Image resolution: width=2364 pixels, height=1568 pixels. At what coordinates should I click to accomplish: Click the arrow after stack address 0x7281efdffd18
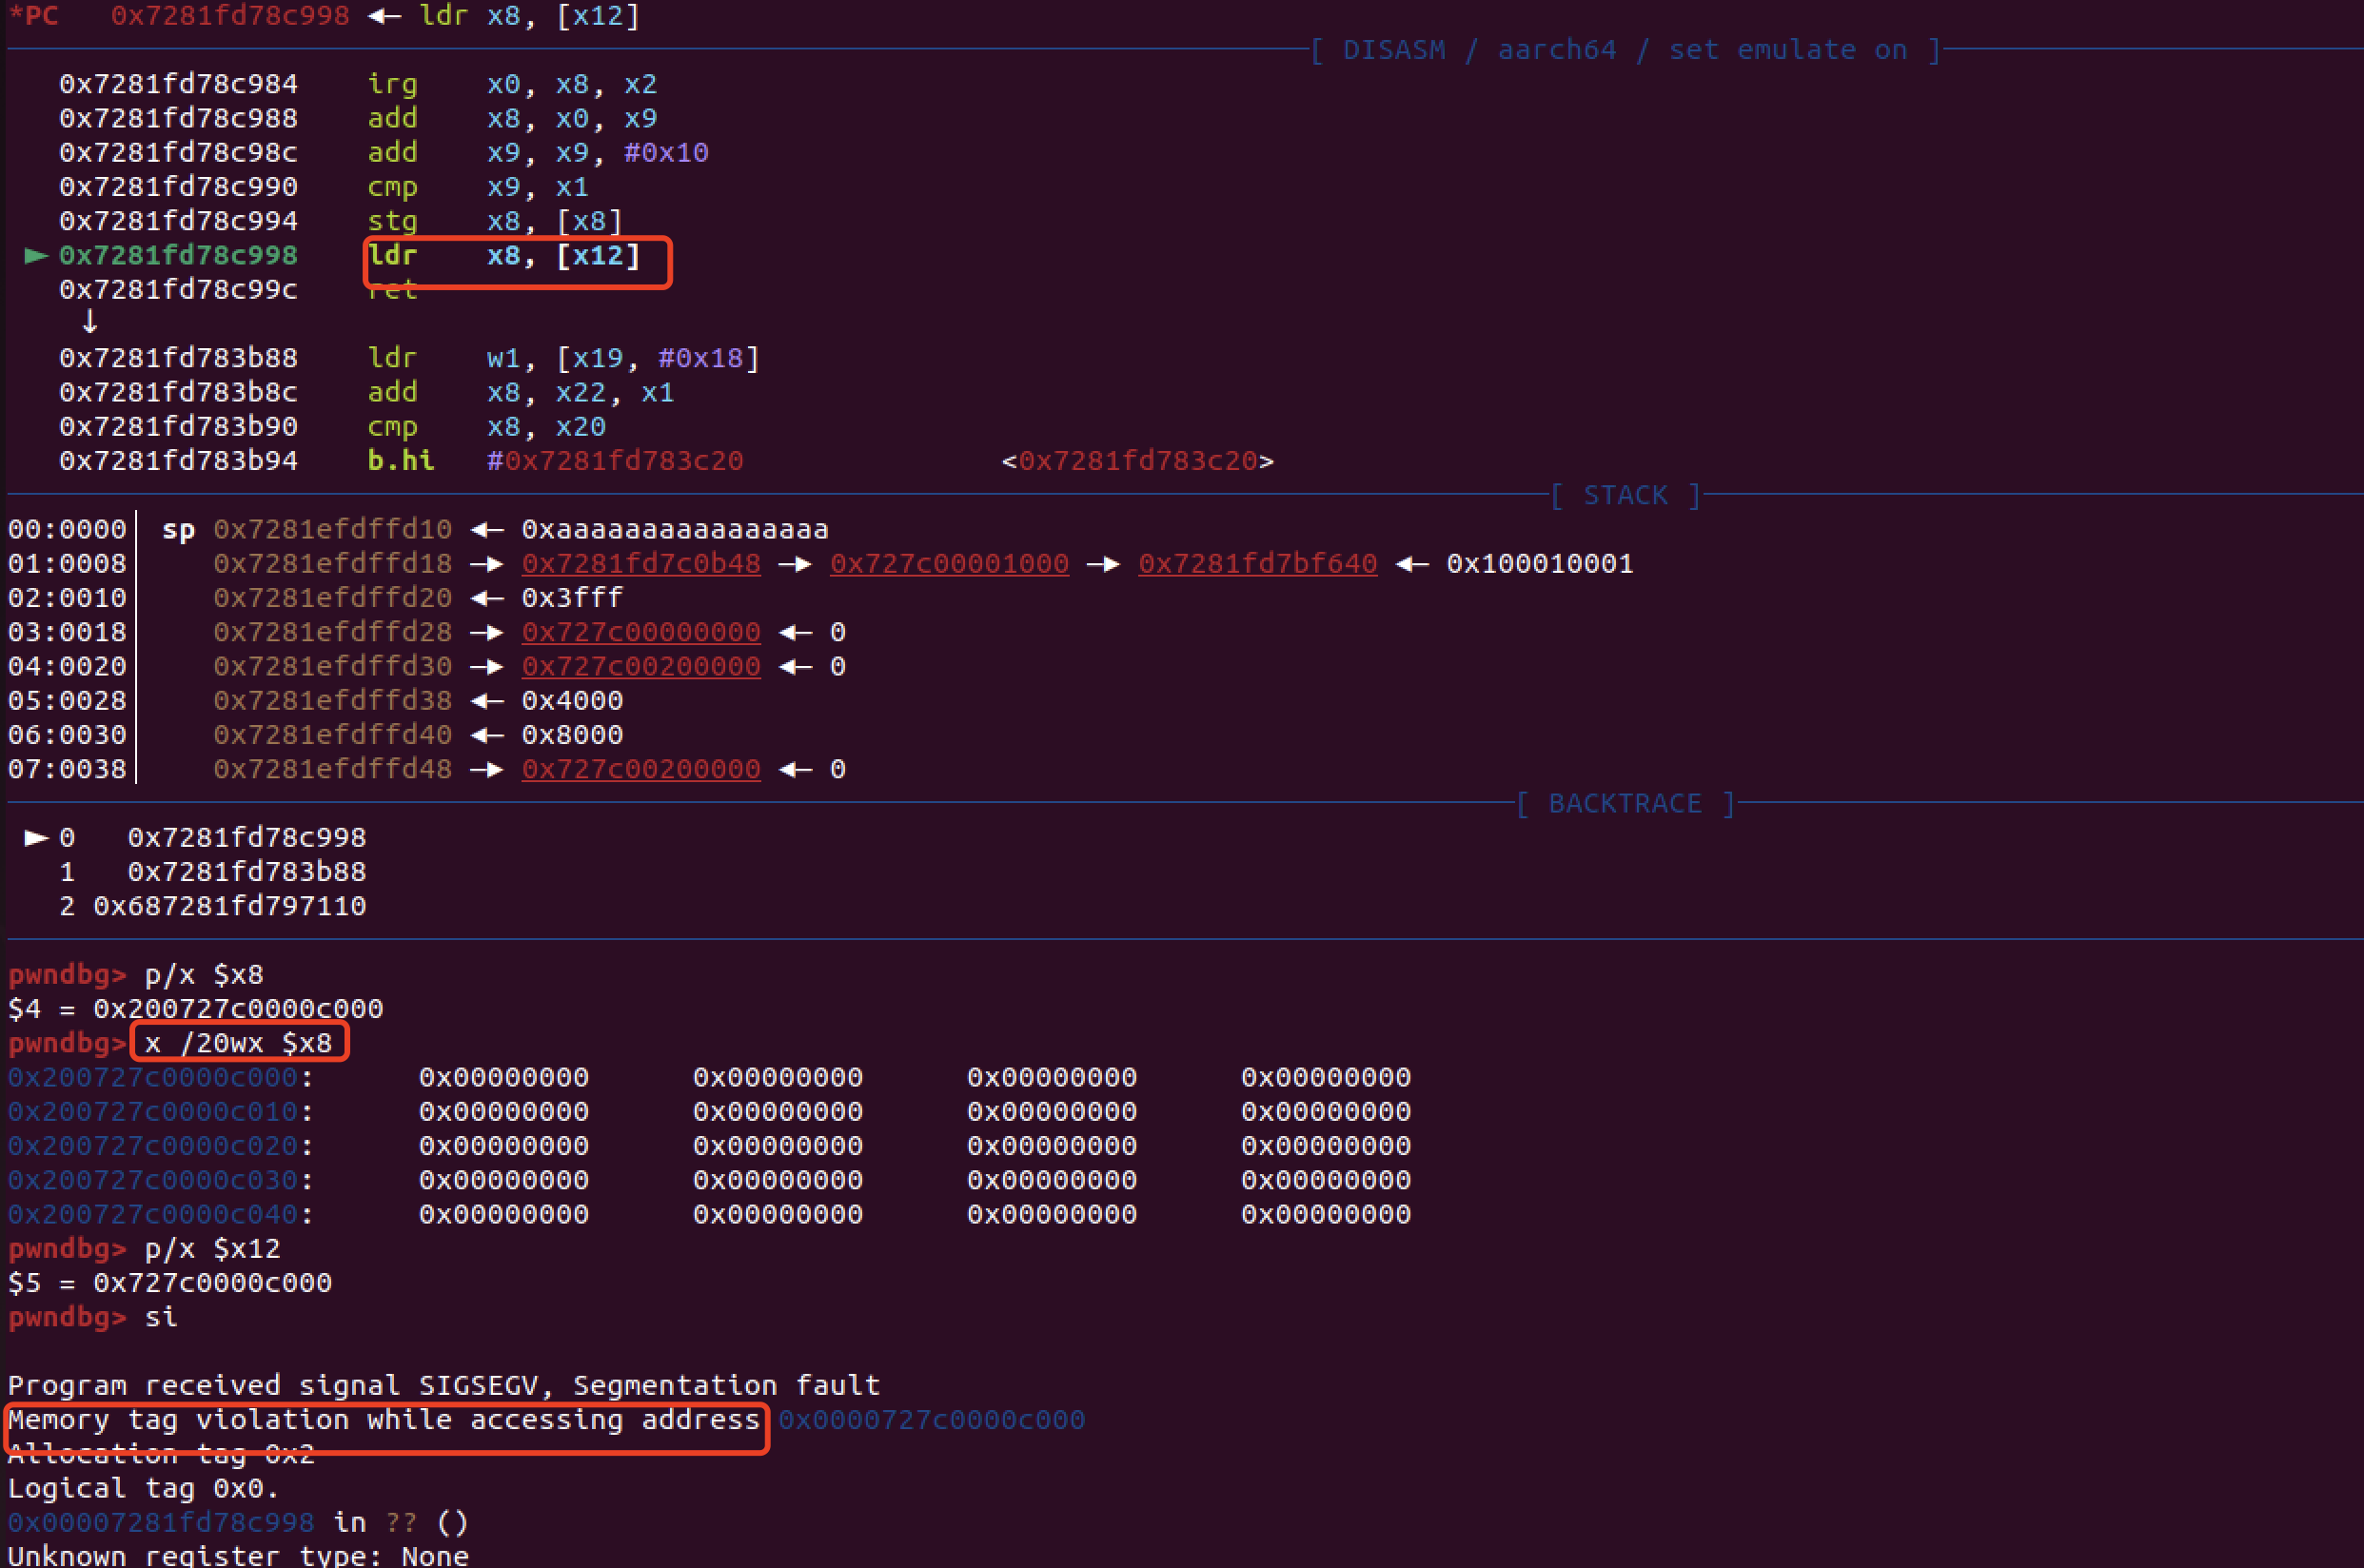486,564
